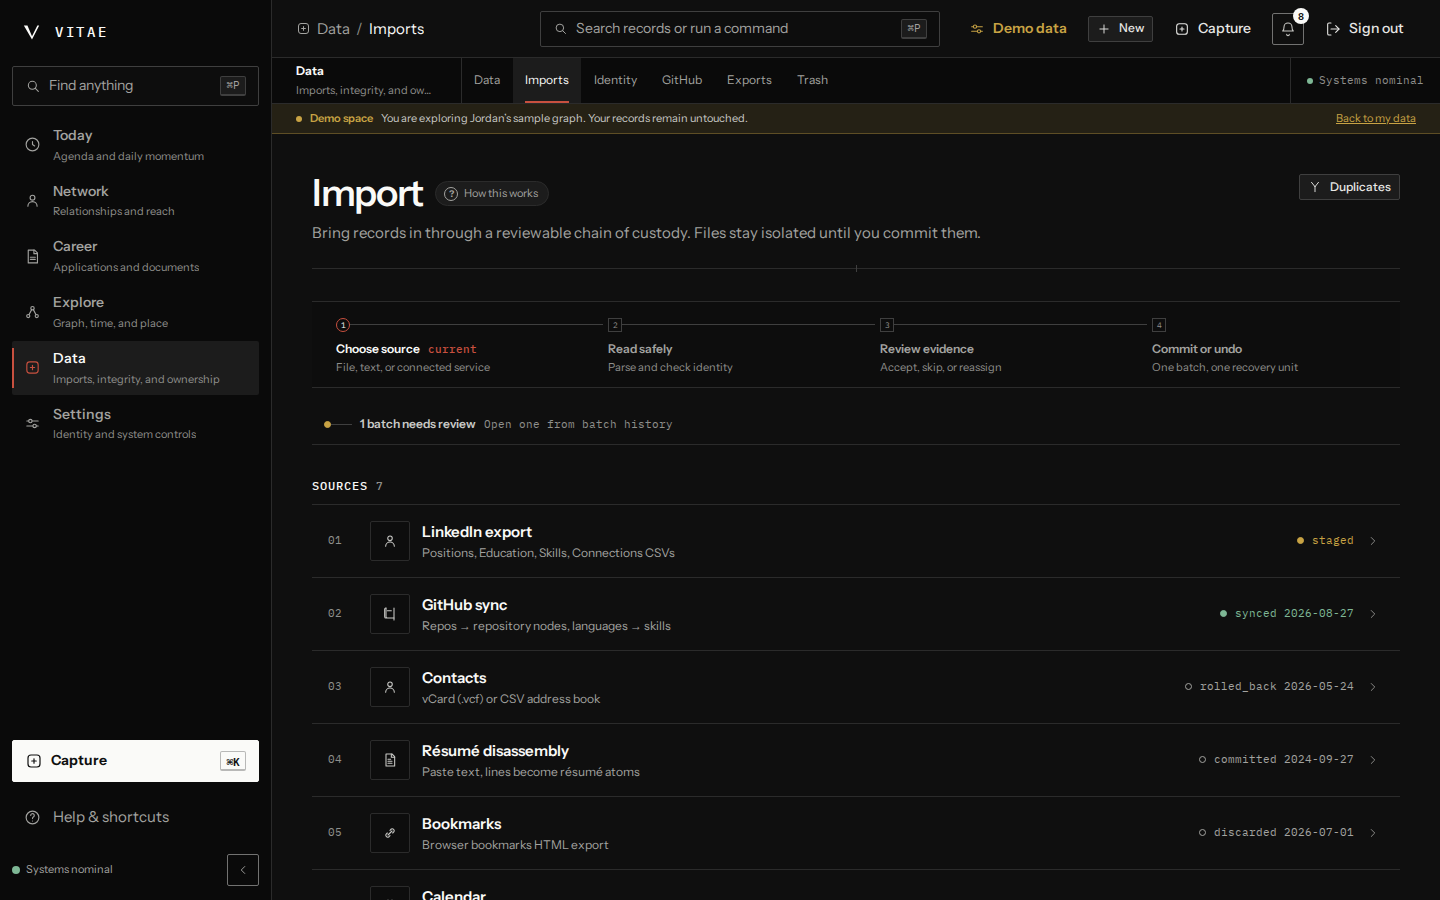Focus the Search records or run a command field
Image resolution: width=1440 pixels, height=900 pixels.
coord(740,29)
